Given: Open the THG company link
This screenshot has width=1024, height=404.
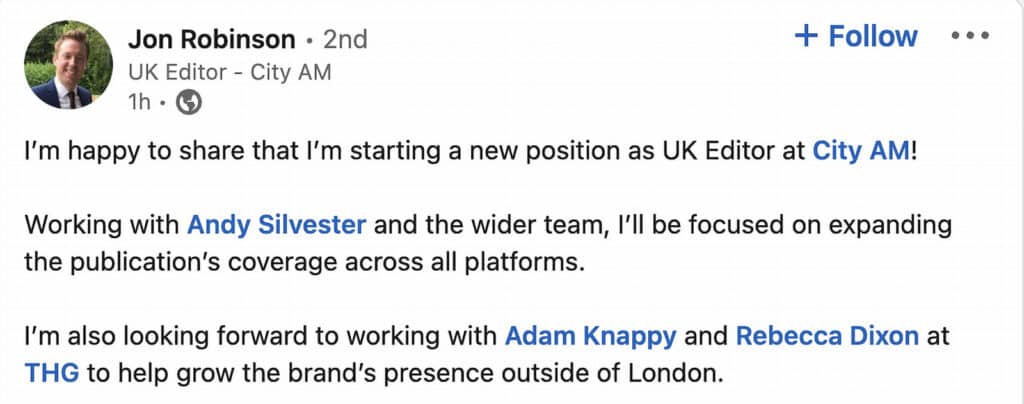Looking at the screenshot, I should [x=52, y=374].
